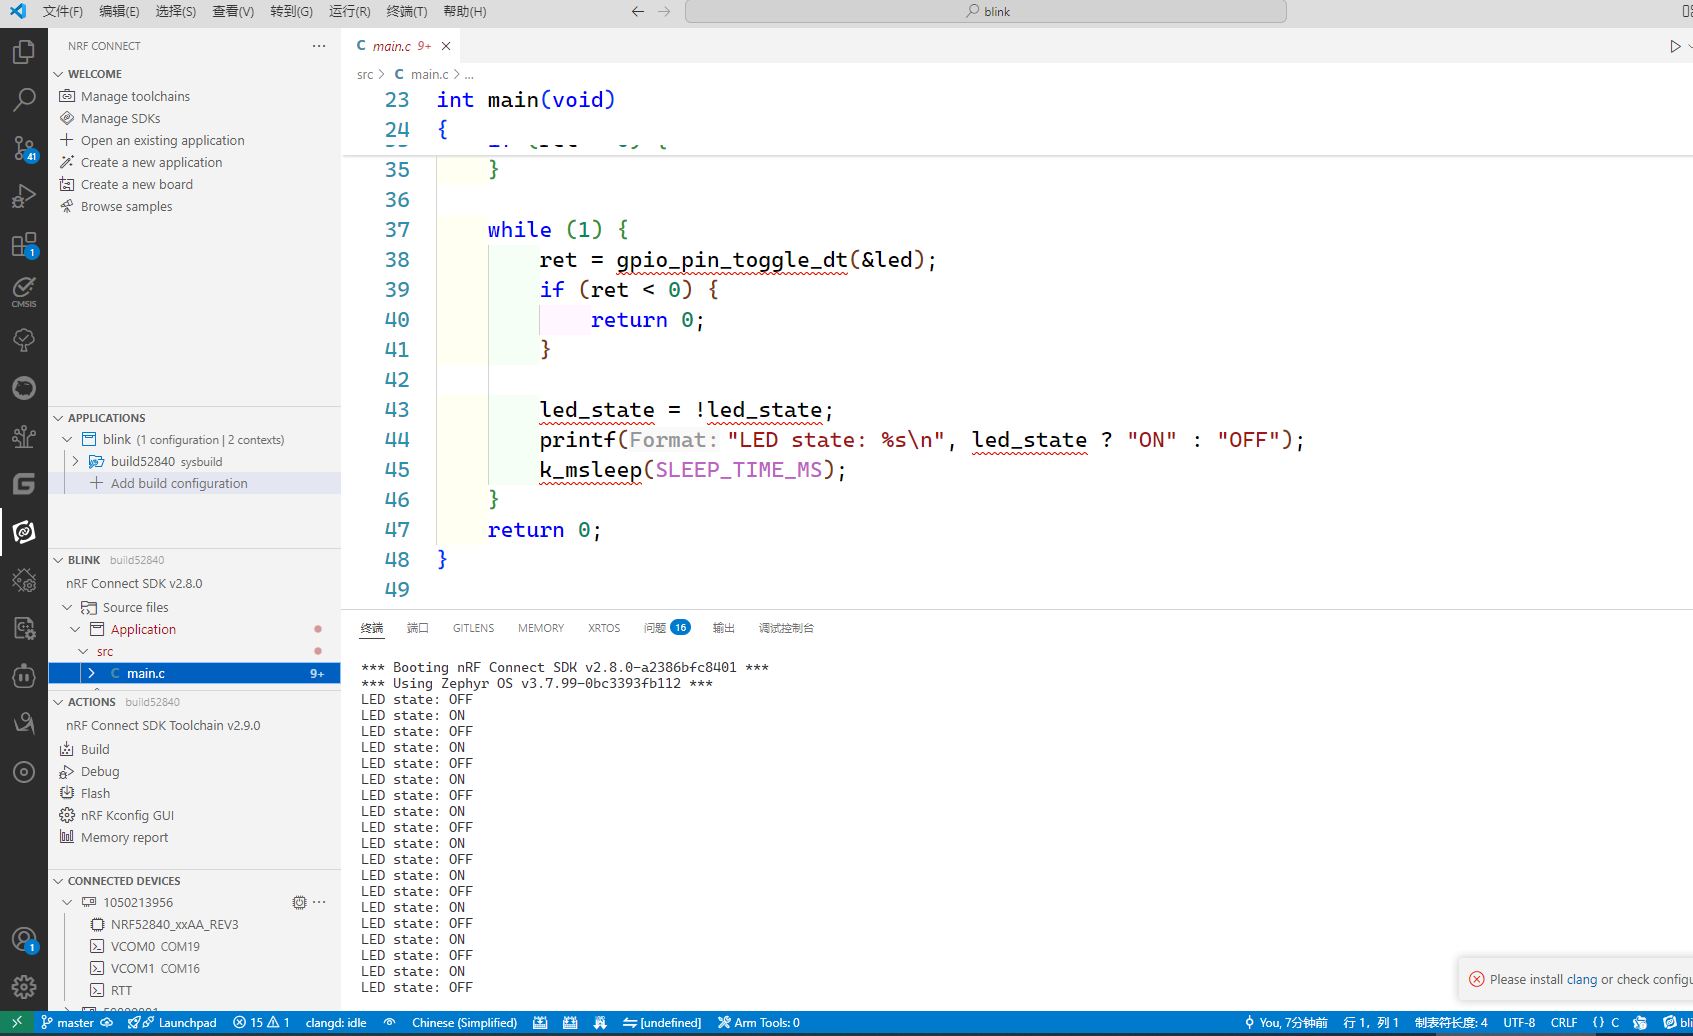Collapse the BLINK build52840 section
1693x1036 pixels.
[58, 560]
